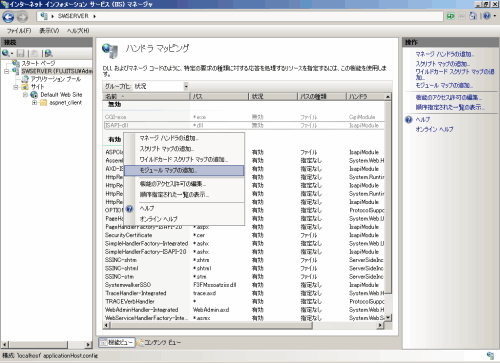Click the green refresh icon in address bar
Screen dimensions: 500x363
point(451,16)
